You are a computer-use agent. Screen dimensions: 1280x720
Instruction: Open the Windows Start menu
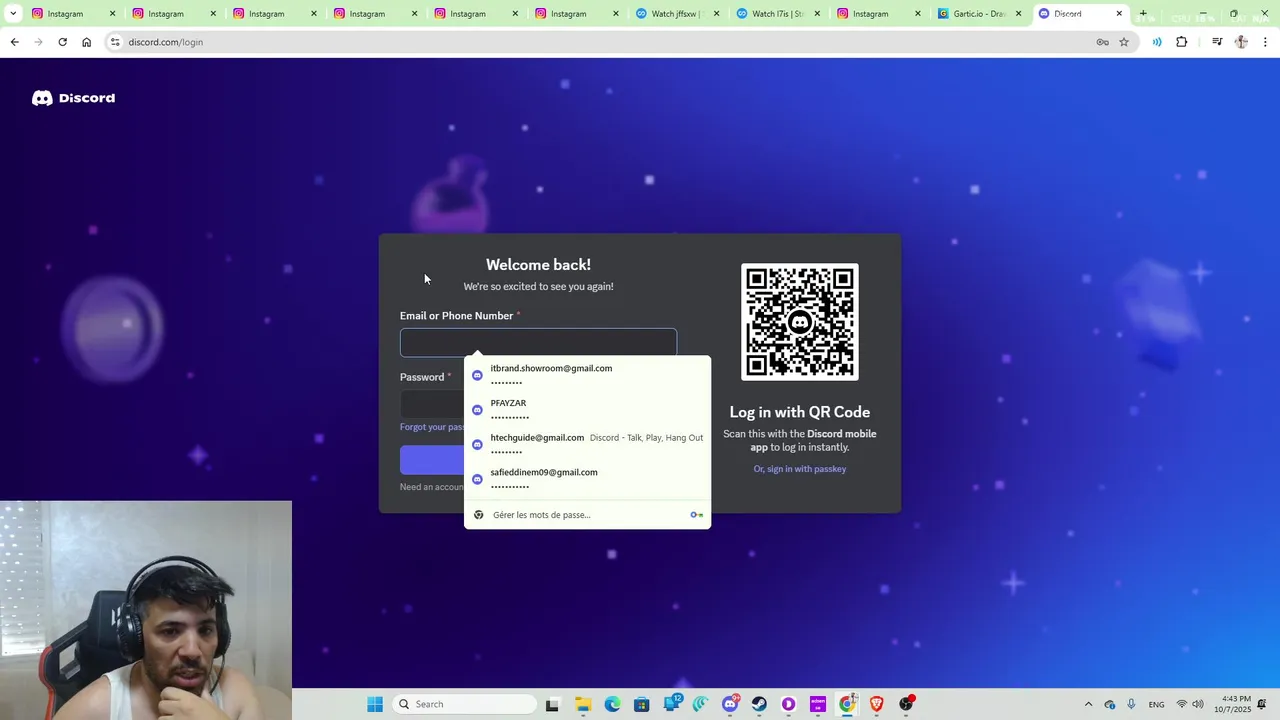(x=375, y=704)
